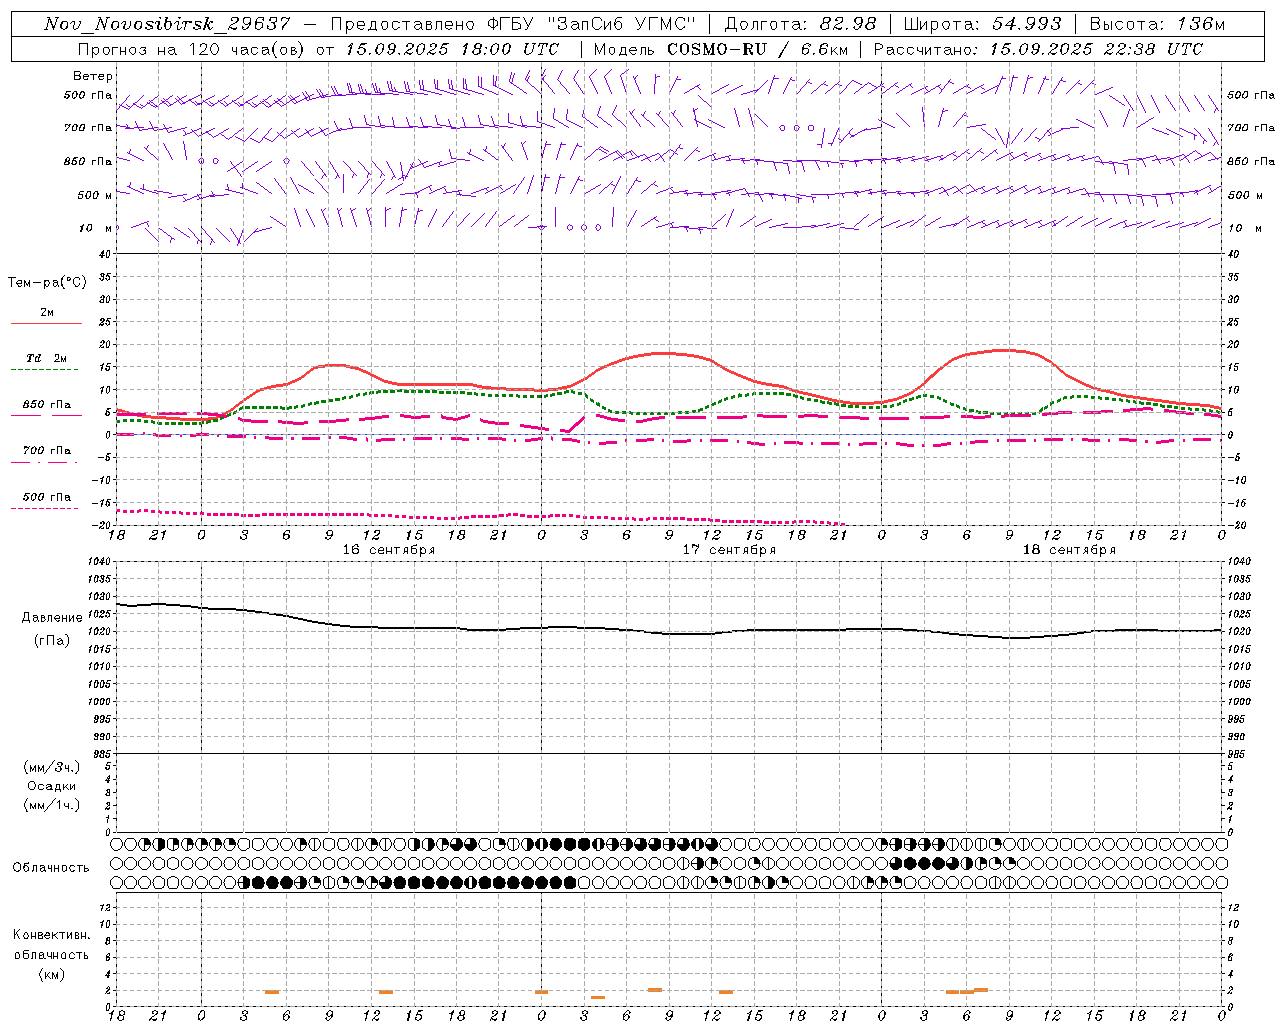Viewport: 1280px width, 1024px height.
Task: Click the 500 м wind level label beside Ветер
Action: click(95, 196)
